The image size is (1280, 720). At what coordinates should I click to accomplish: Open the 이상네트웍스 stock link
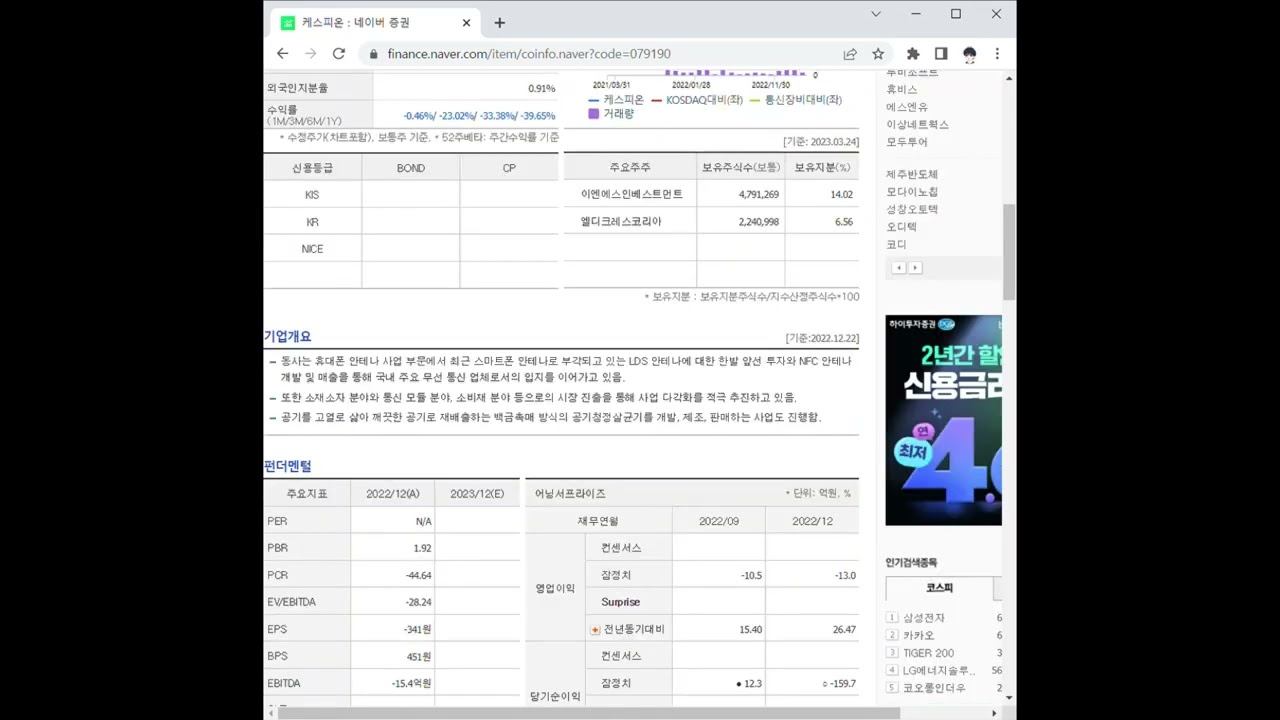[x=917, y=125]
